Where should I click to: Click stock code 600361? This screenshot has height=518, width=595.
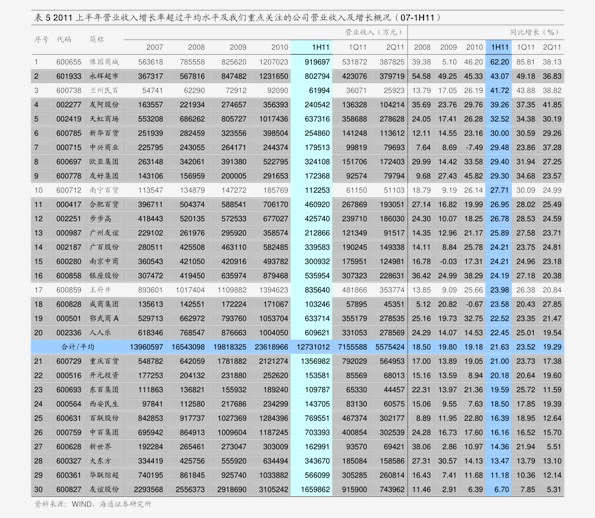coord(69,475)
